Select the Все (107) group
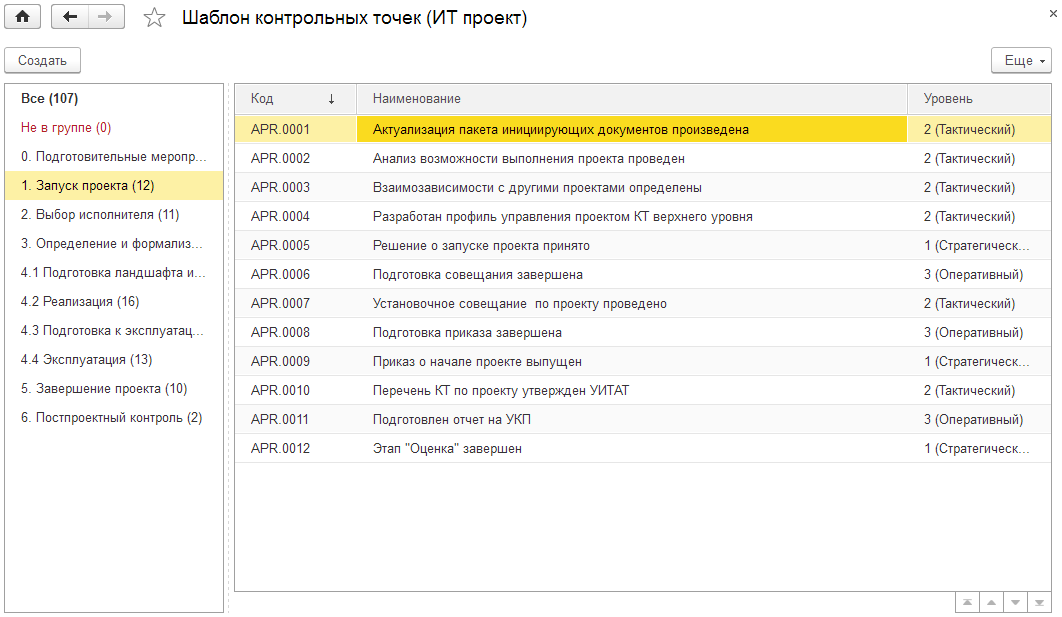1062x617 pixels. point(50,99)
